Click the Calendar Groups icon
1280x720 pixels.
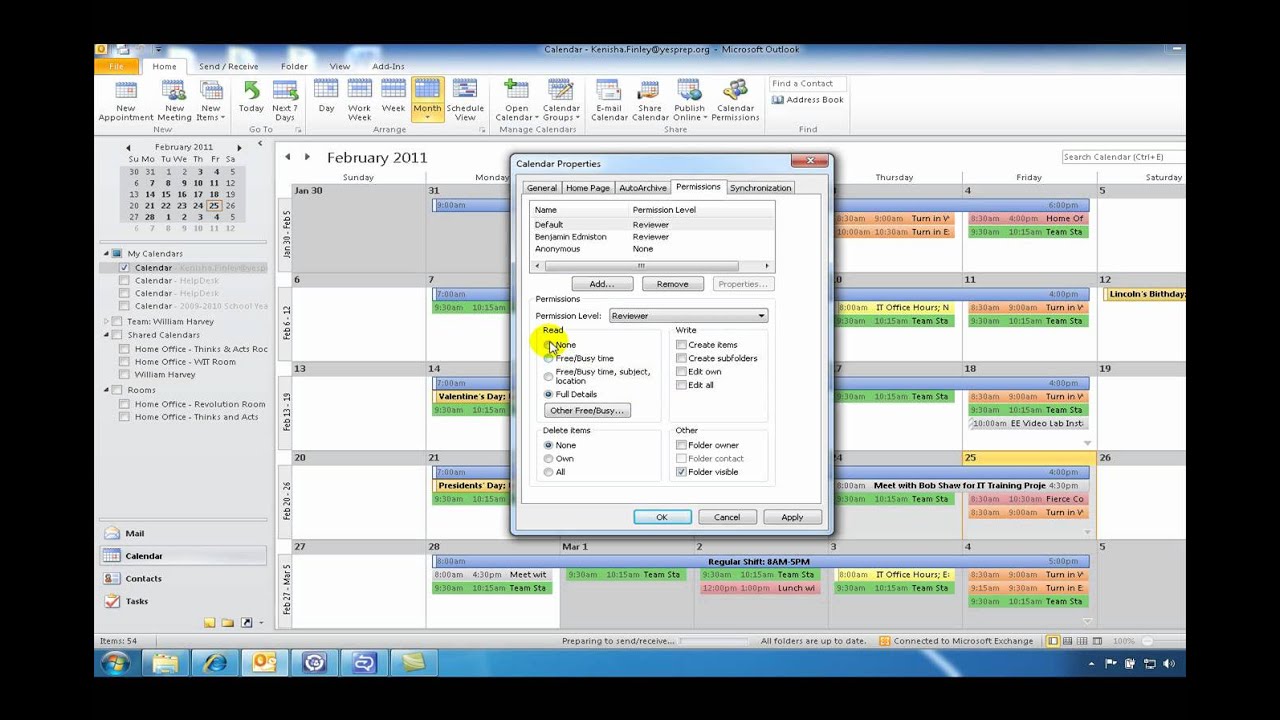click(x=561, y=100)
